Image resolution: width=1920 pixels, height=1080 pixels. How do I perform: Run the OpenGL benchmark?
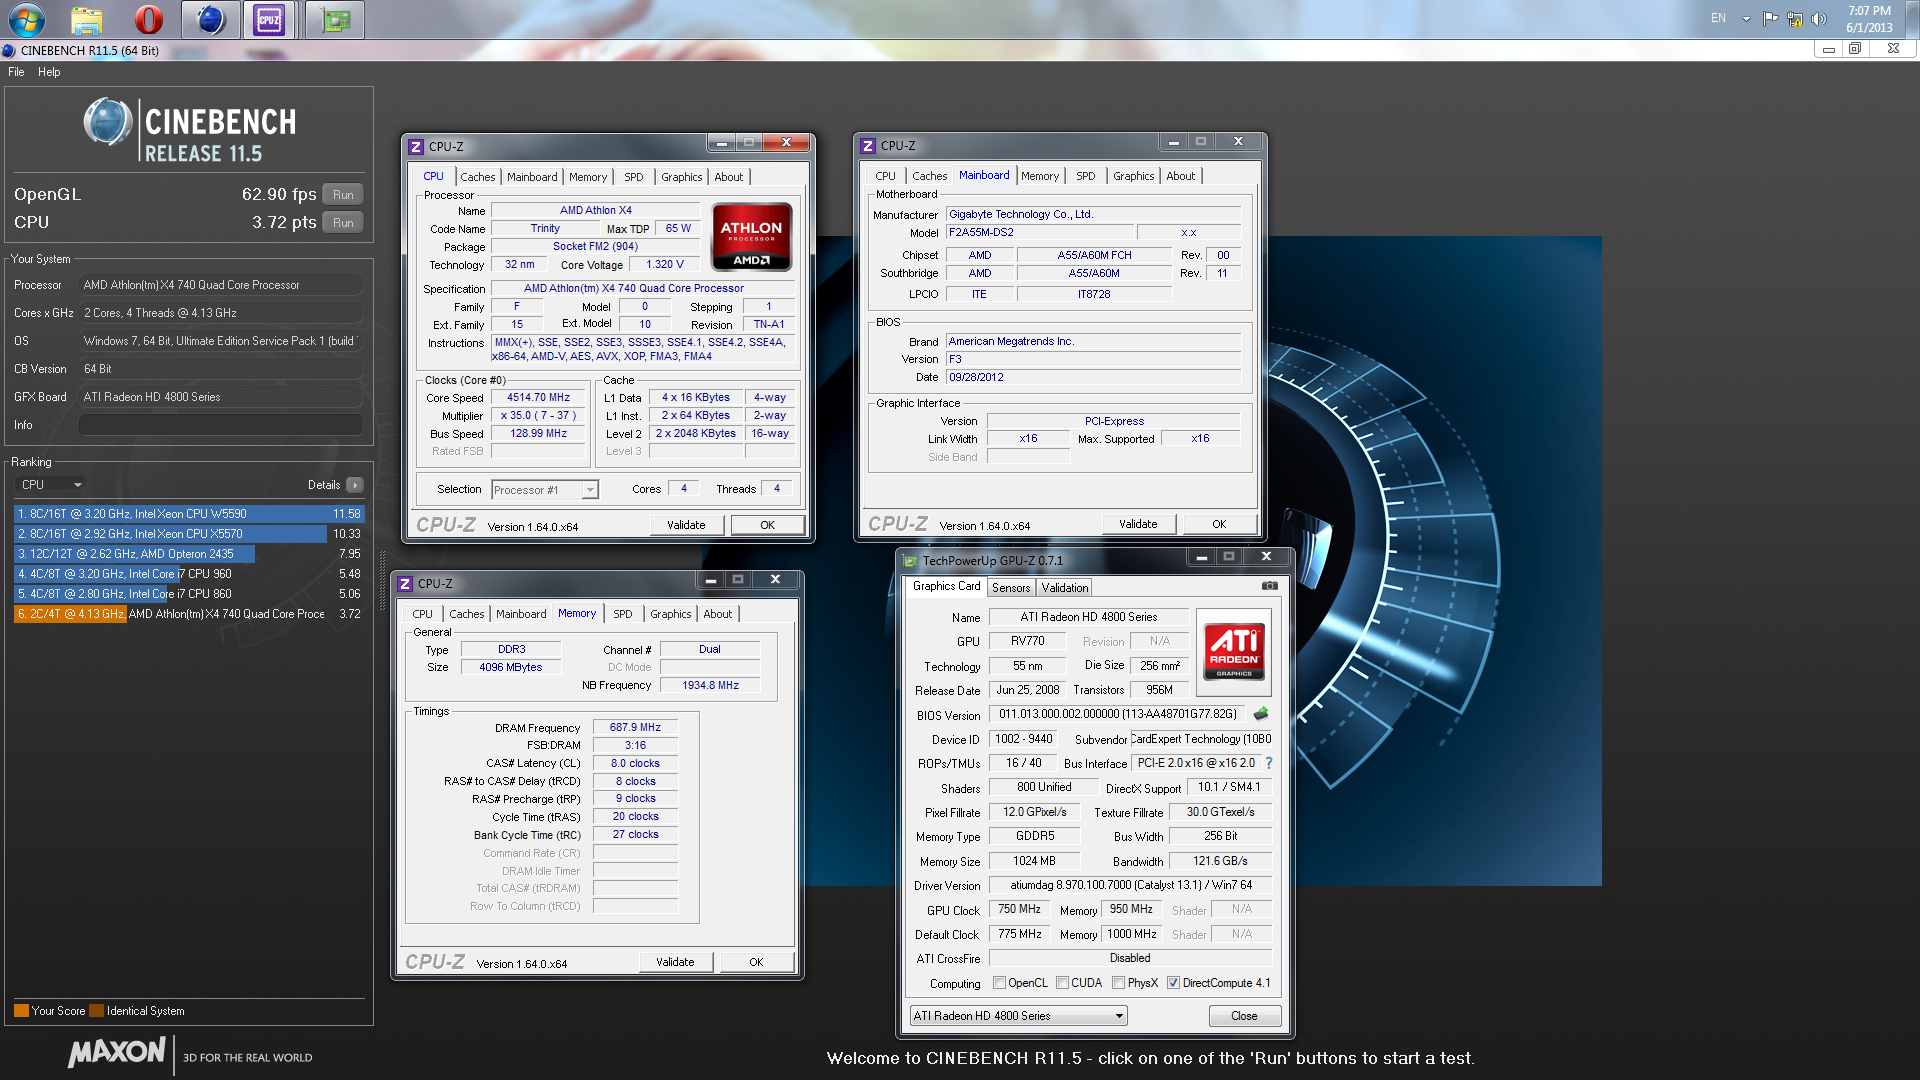[x=343, y=195]
